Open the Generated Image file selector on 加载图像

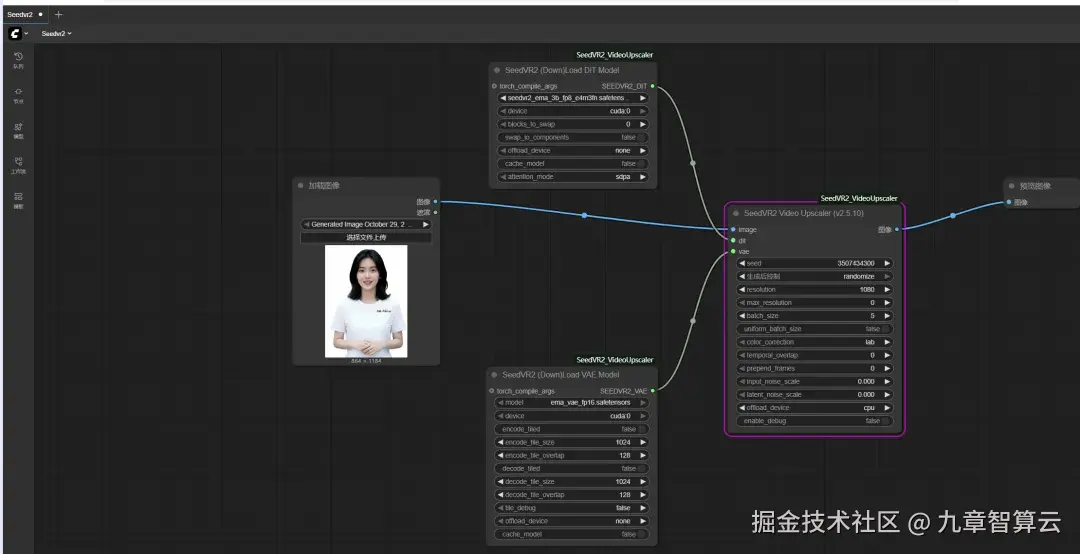coord(366,224)
